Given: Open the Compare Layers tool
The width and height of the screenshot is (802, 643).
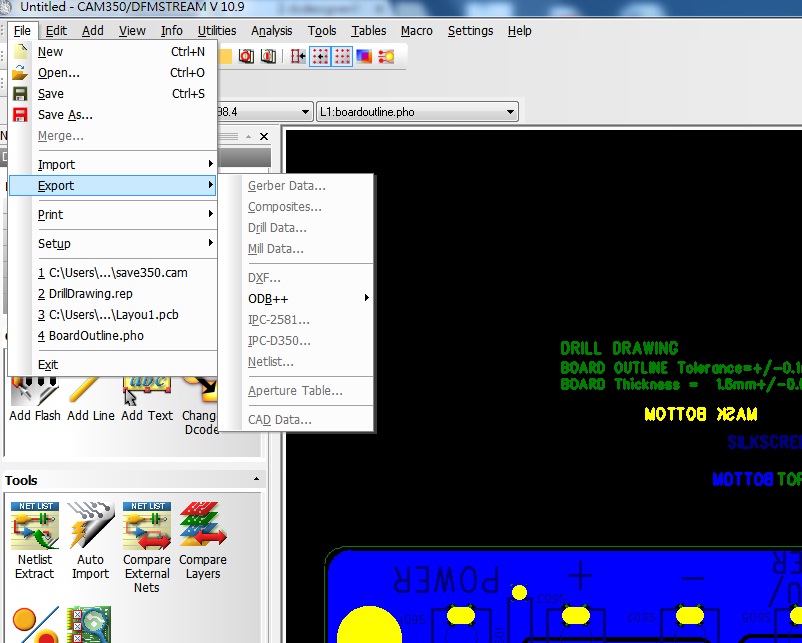Looking at the screenshot, I should [x=203, y=540].
